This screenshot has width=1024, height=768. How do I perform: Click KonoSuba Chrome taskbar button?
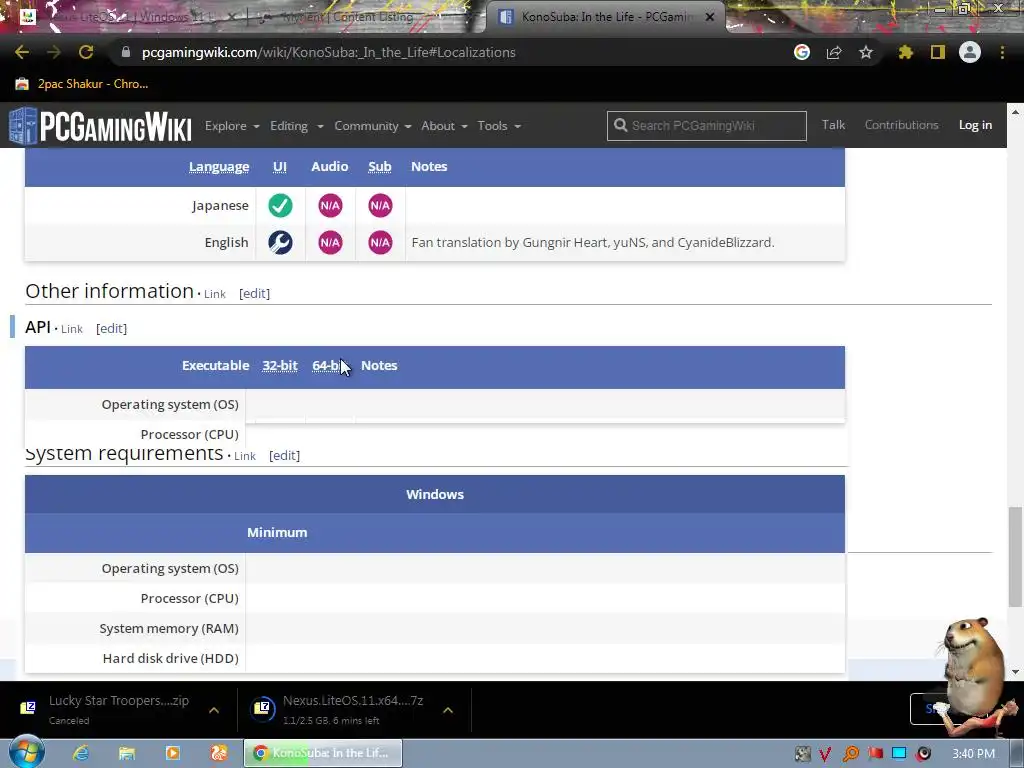pyautogui.click(x=323, y=753)
